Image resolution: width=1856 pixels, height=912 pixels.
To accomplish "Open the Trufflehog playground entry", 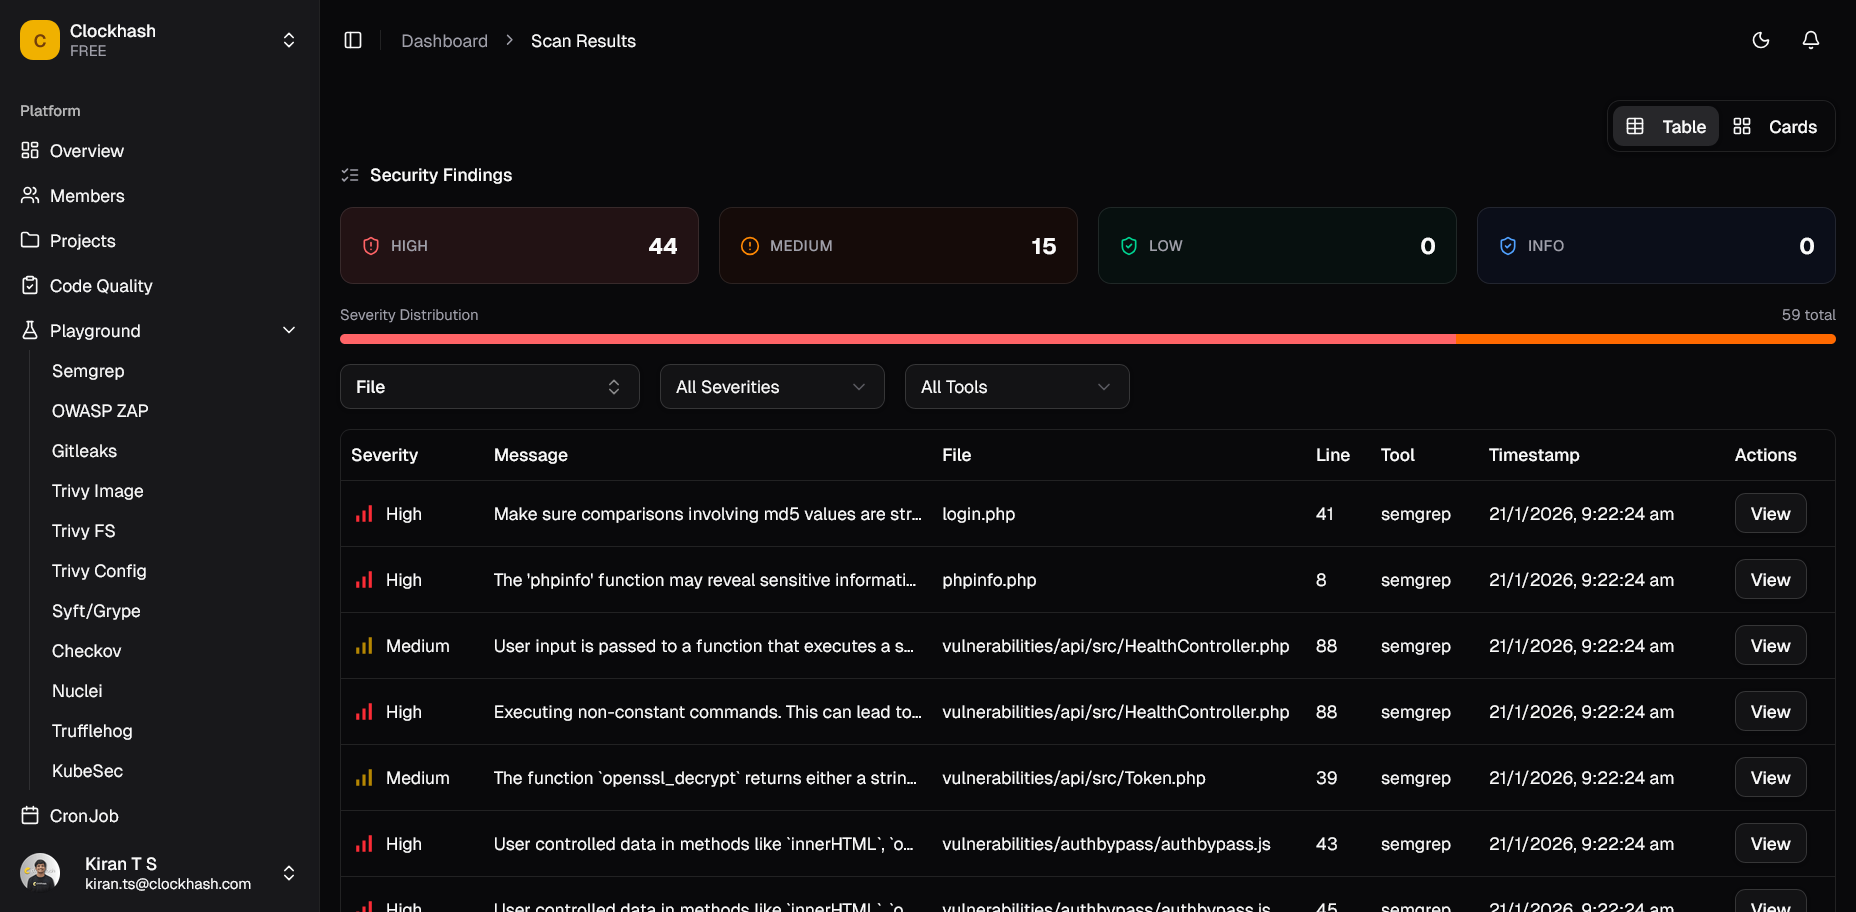I will point(92,731).
